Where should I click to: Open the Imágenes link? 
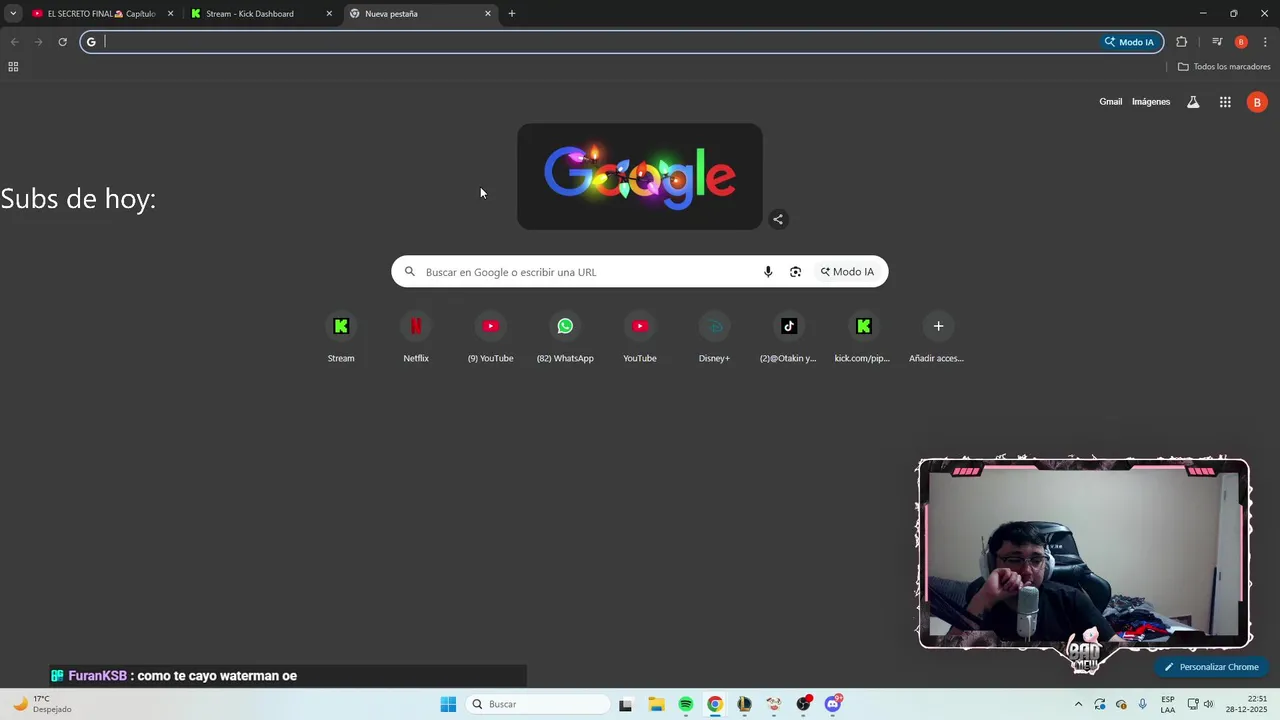click(x=1151, y=102)
